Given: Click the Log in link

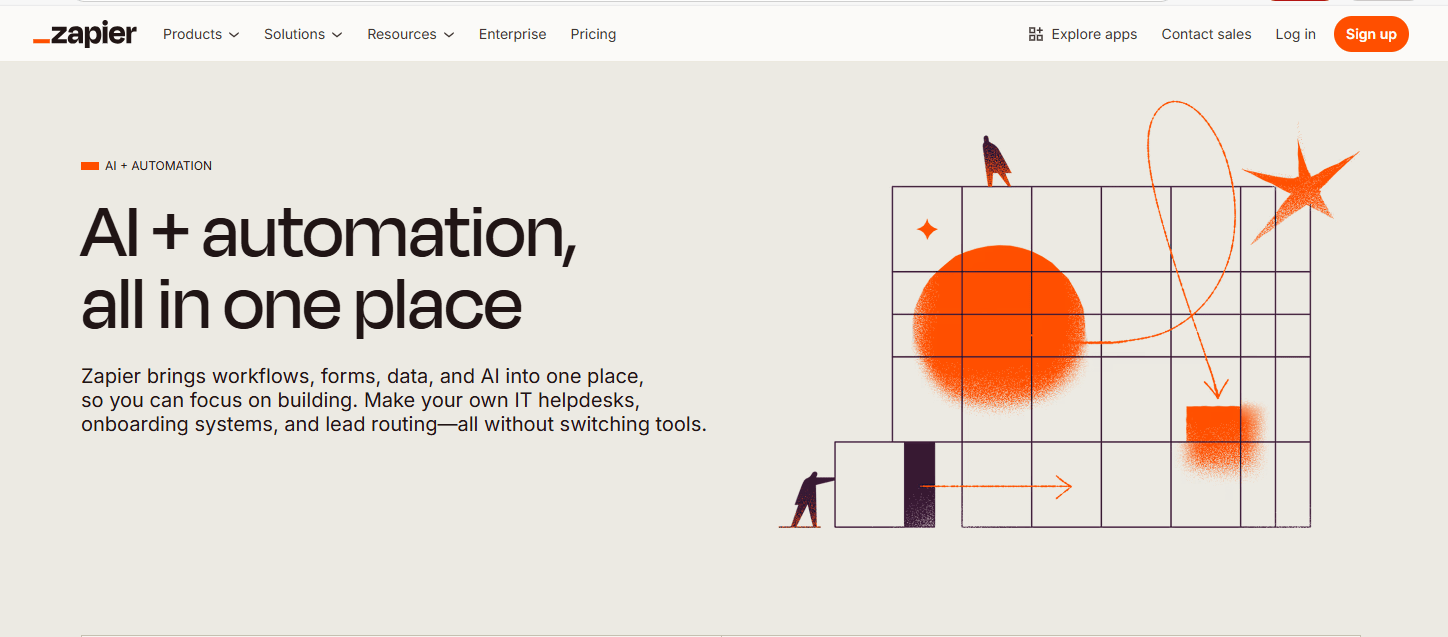Looking at the screenshot, I should click(x=1295, y=34).
